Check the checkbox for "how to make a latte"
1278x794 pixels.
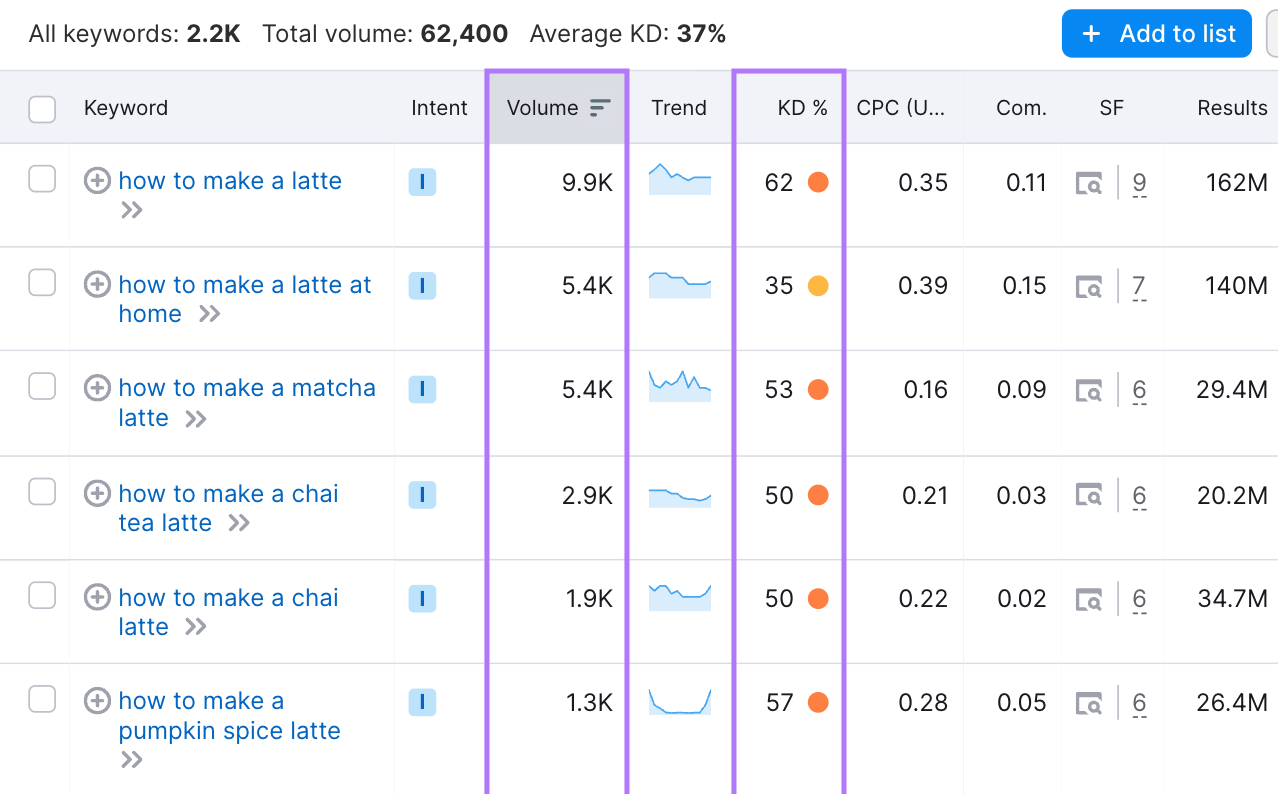42,181
